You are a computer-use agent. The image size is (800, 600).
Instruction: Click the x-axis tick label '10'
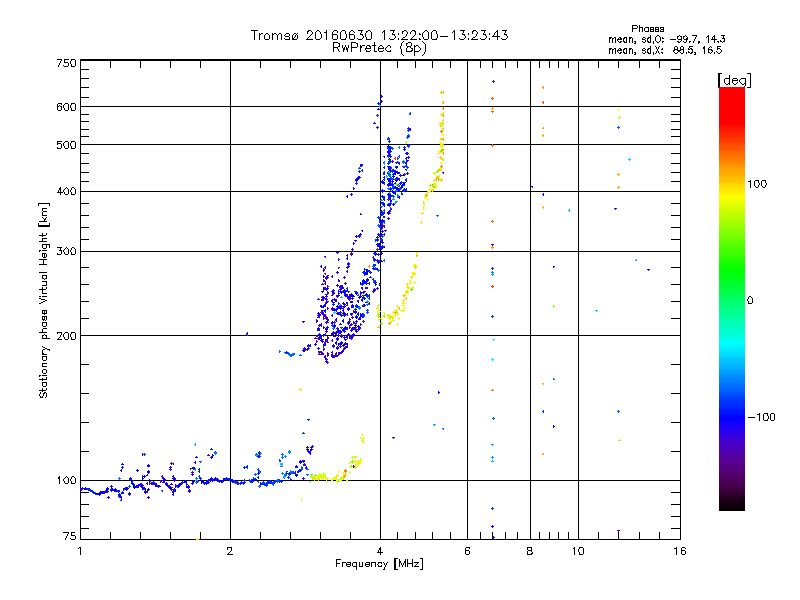pyautogui.click(x=578, y=551)
